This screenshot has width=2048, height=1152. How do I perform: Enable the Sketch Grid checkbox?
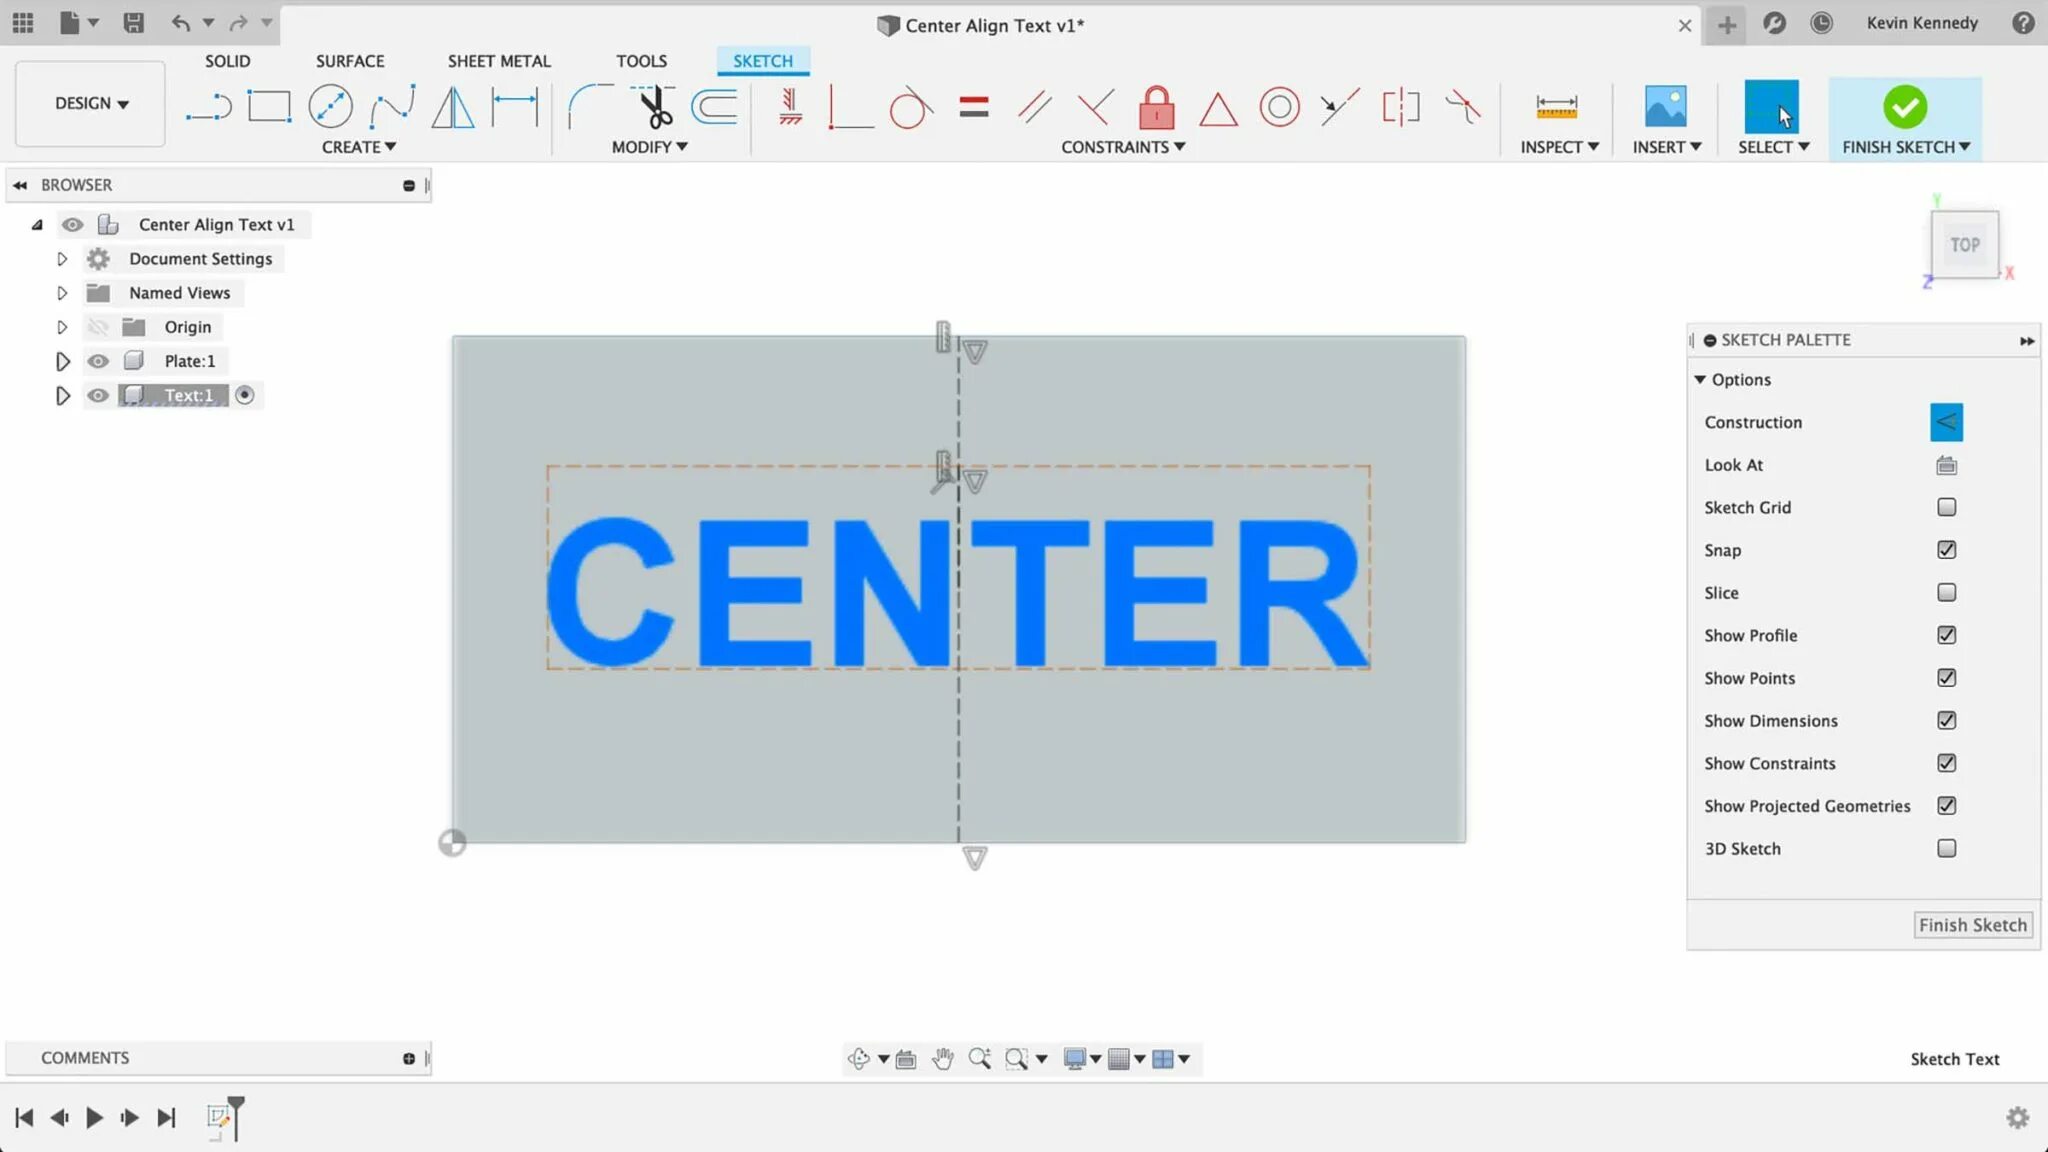(x=1946, y=507)
